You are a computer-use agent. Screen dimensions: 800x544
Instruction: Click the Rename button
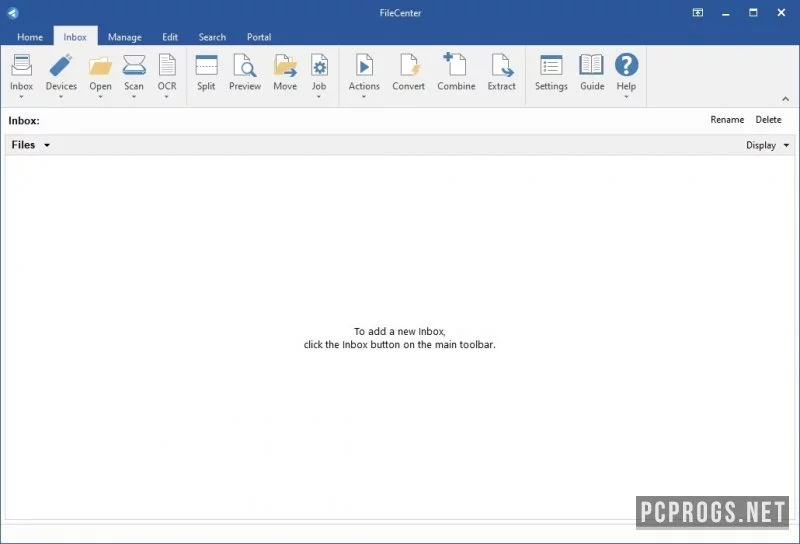click(727, 119)
